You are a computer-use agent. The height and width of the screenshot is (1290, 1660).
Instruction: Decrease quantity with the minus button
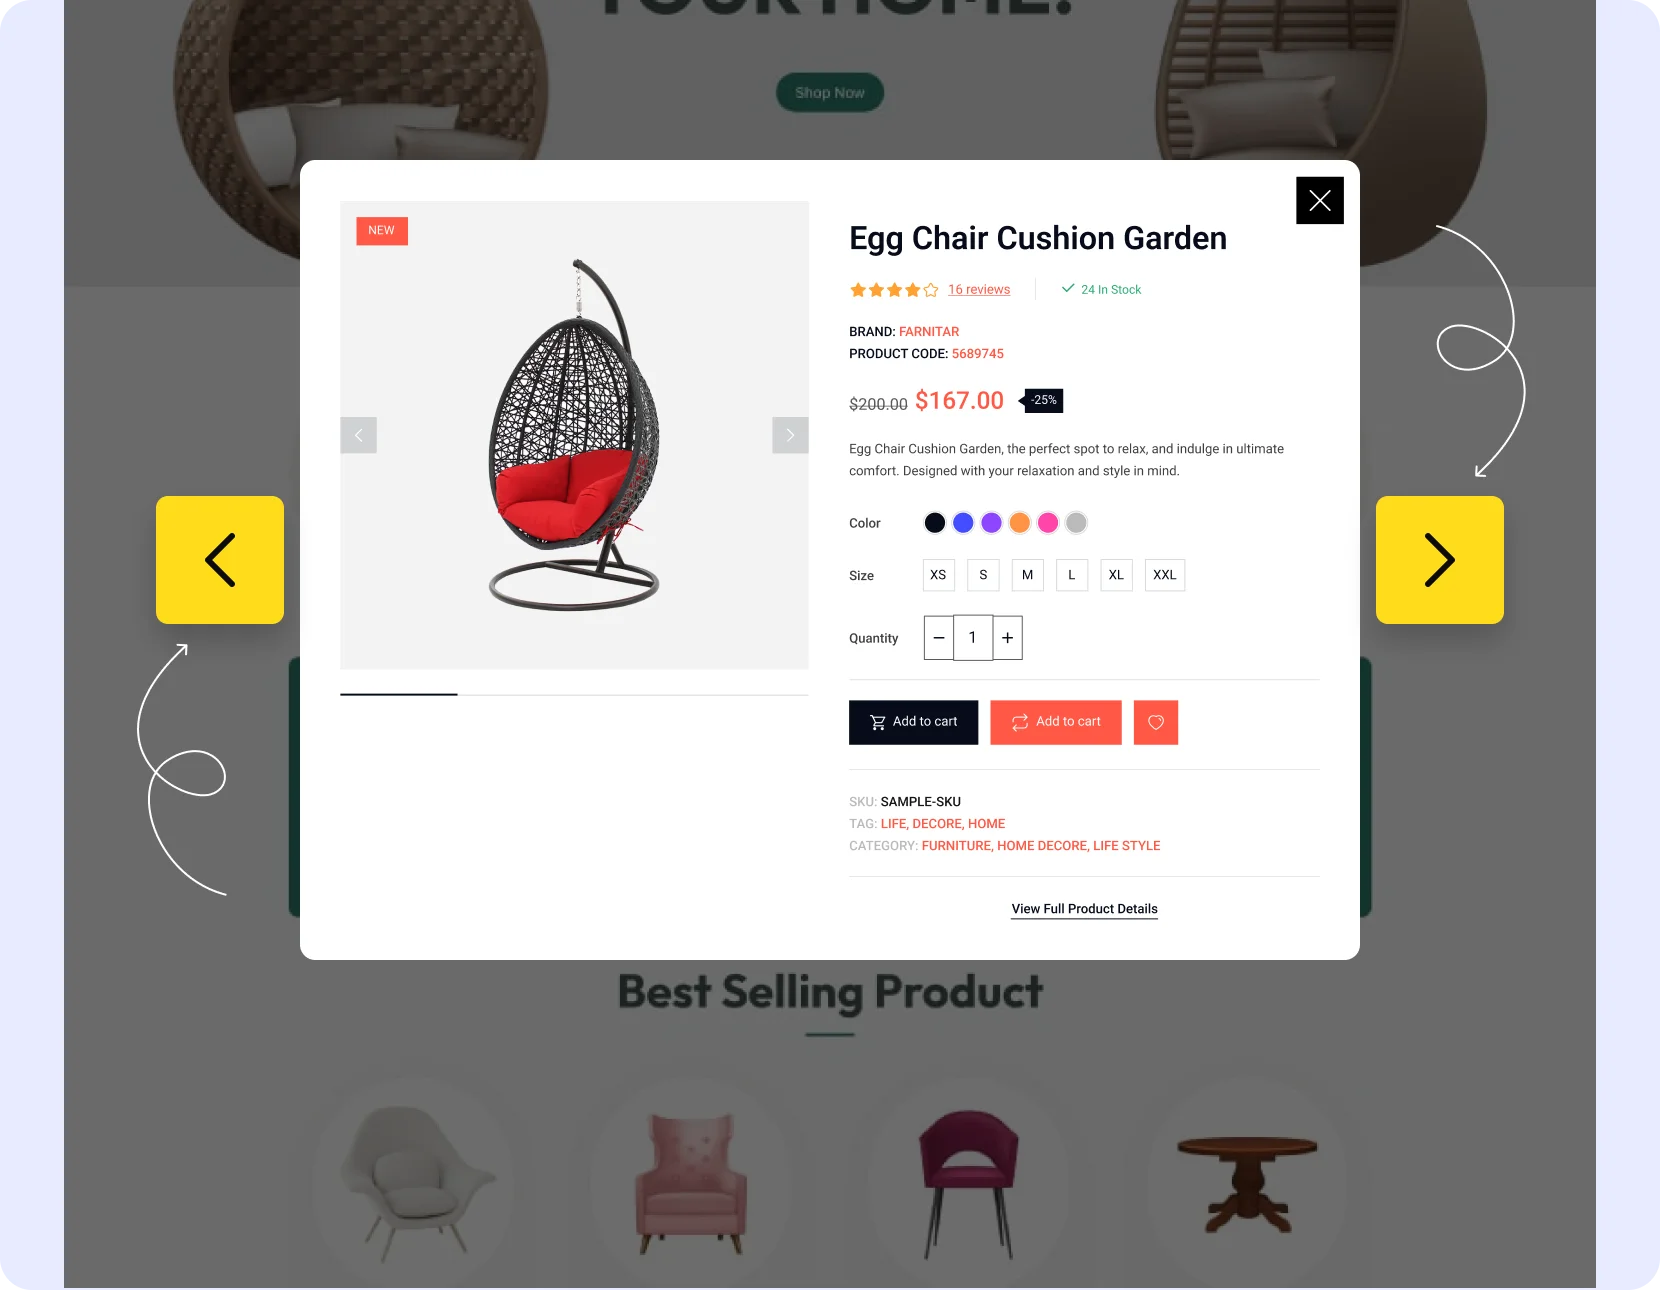click(x=938, y=638)
